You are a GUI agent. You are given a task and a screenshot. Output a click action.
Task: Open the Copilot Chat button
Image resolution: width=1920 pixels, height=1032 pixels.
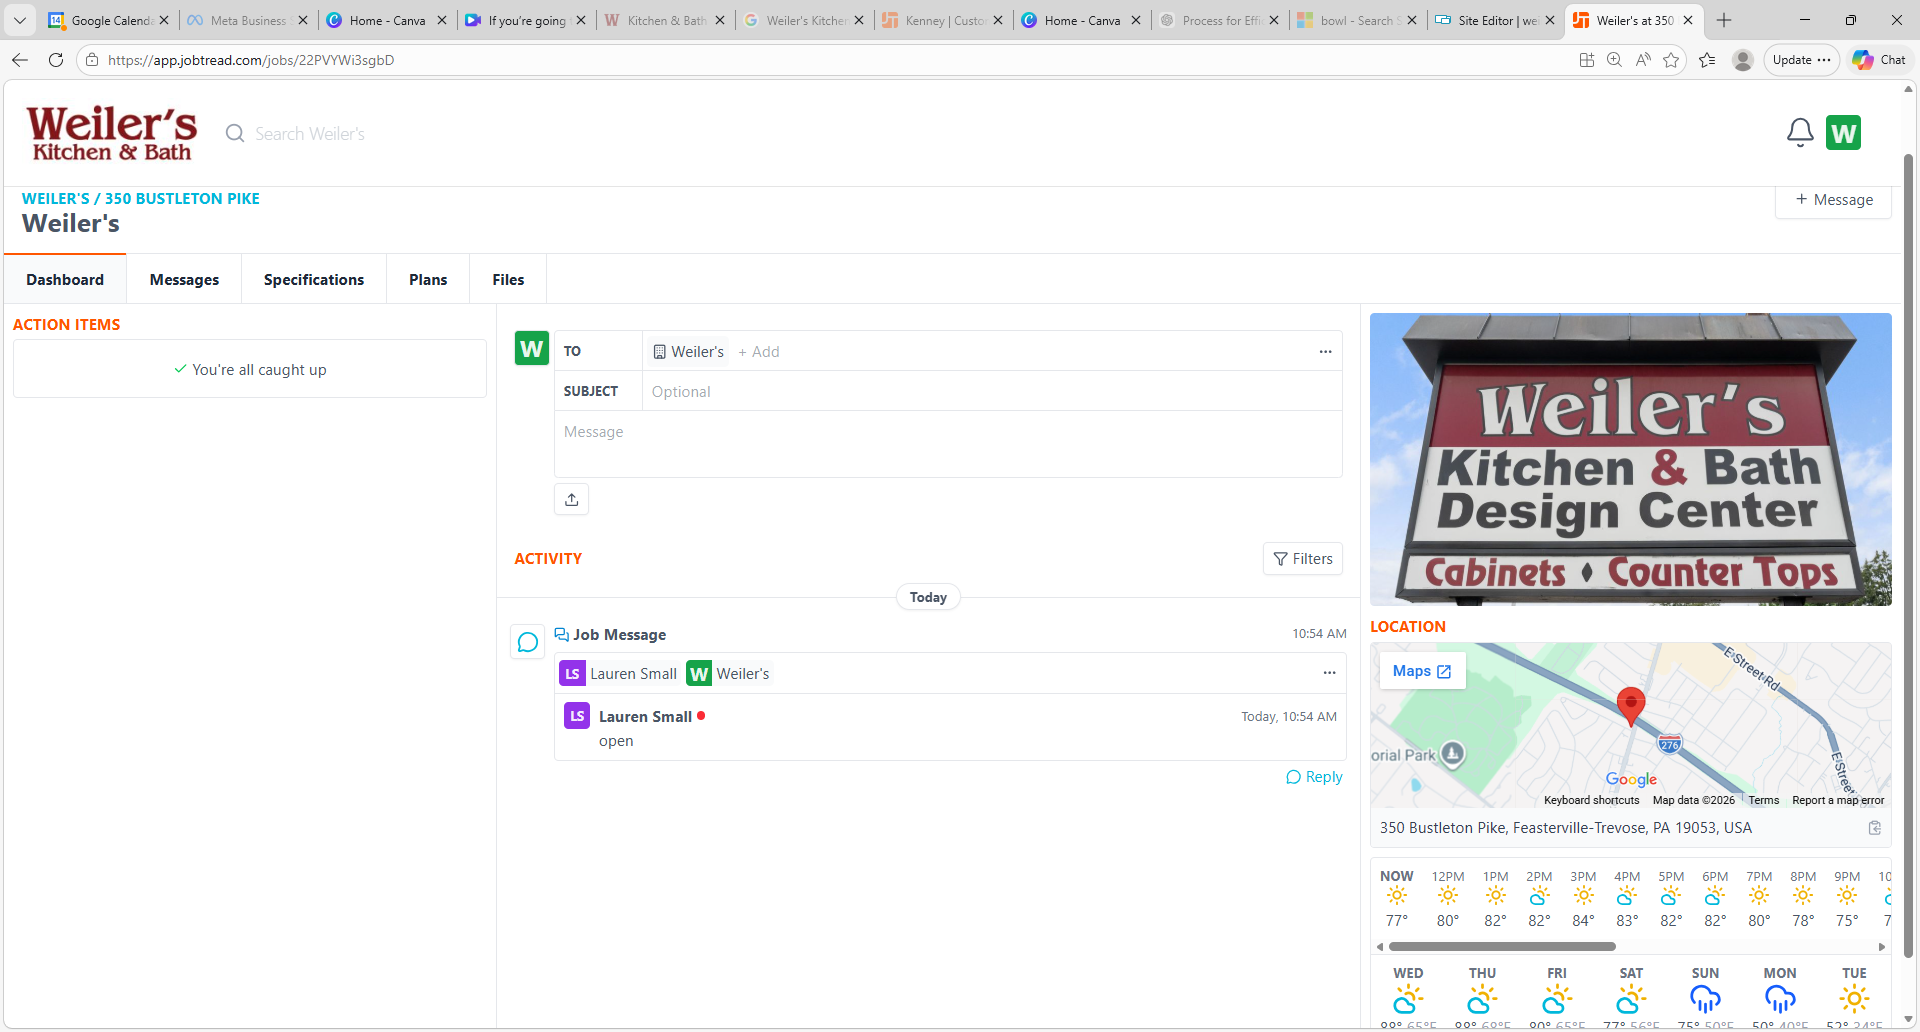pos(1879,60)
